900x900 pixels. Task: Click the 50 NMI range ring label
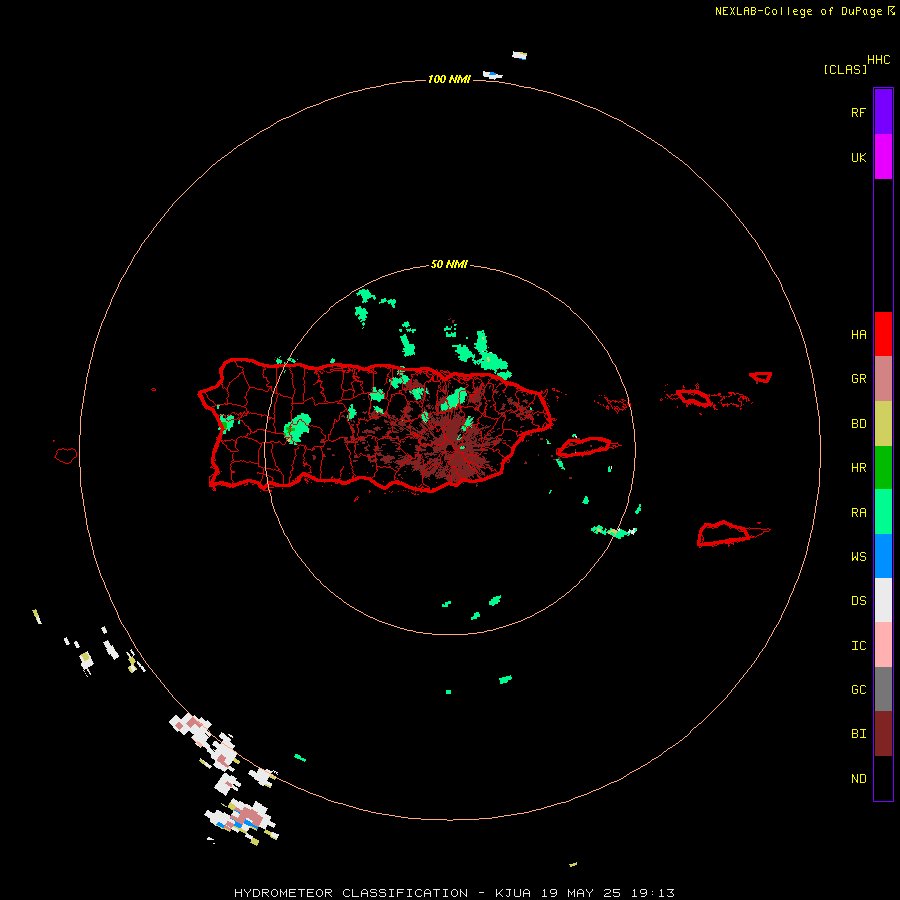449,265
